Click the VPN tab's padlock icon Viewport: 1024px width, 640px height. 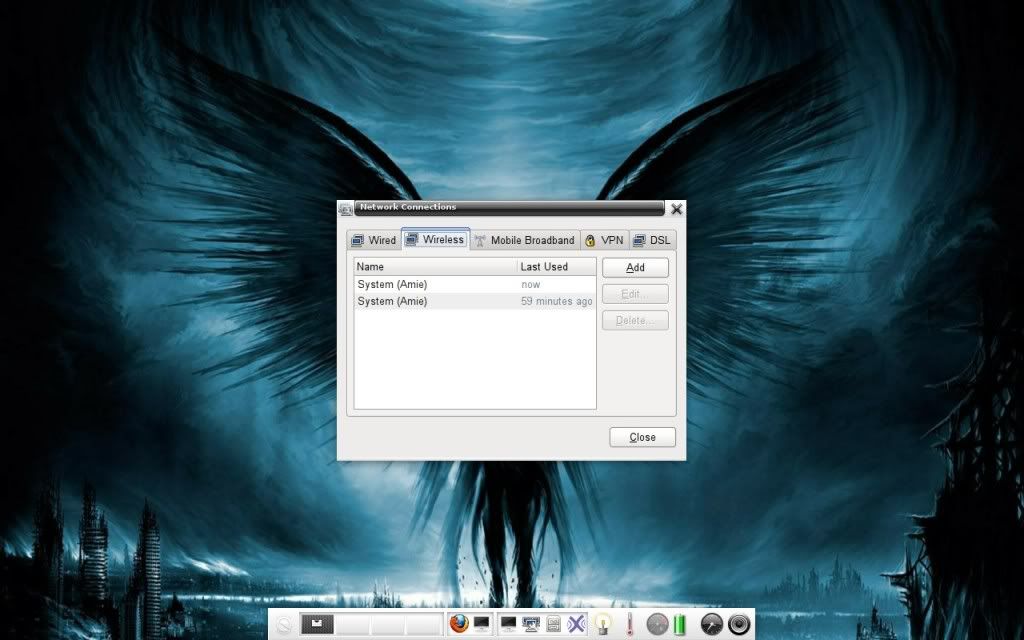click(x=590, y=240)
